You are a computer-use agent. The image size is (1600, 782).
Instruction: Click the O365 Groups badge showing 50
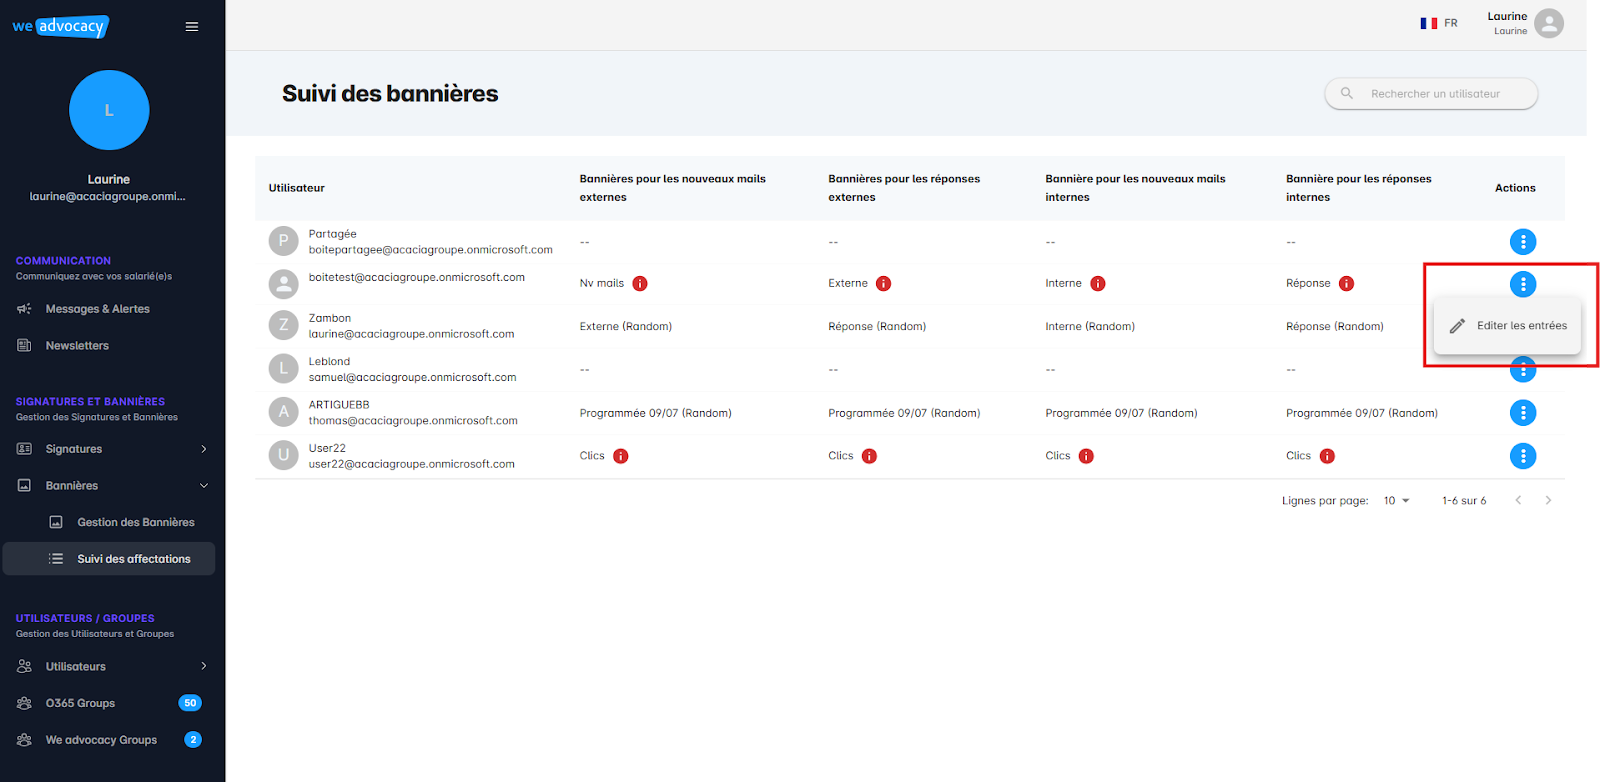click(x=190, y=703)
